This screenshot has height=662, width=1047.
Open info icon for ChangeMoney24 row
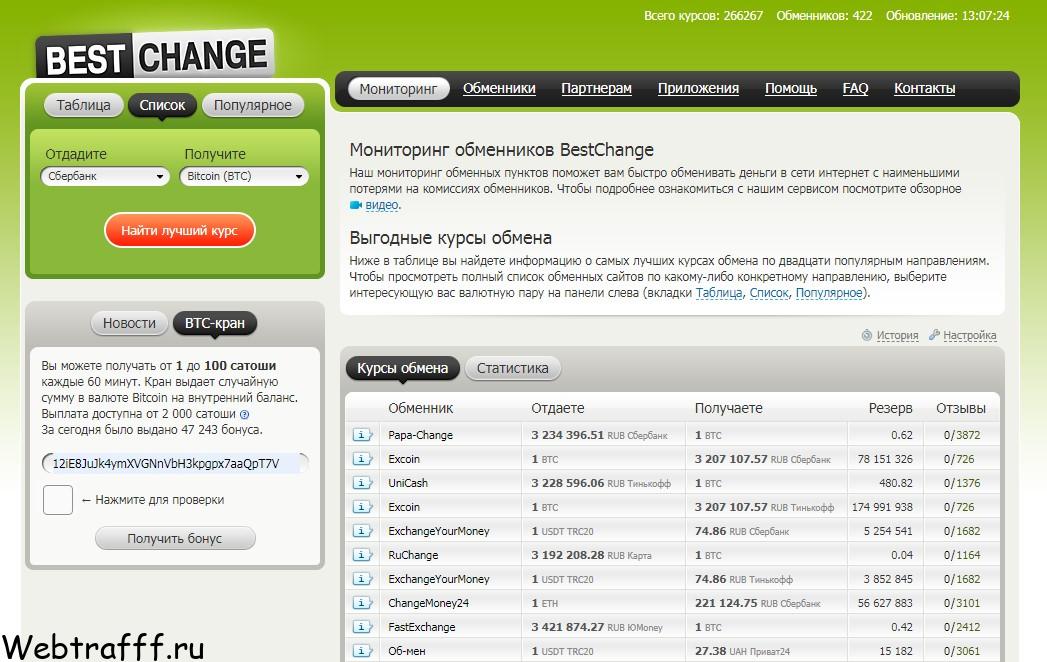[362, 603]
